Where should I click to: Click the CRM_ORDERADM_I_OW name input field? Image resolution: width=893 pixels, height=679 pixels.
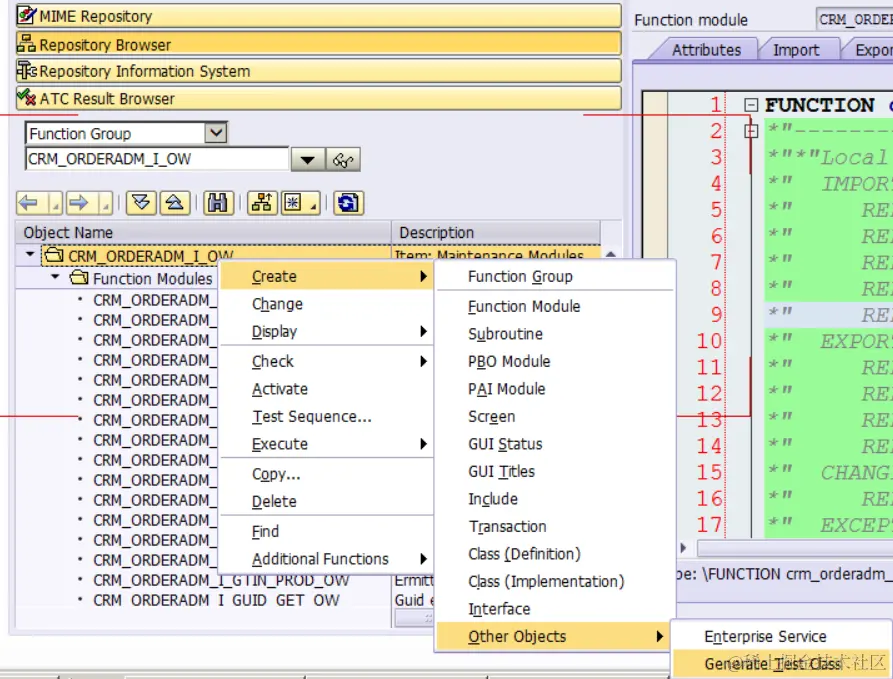click(x=157, y=159)
